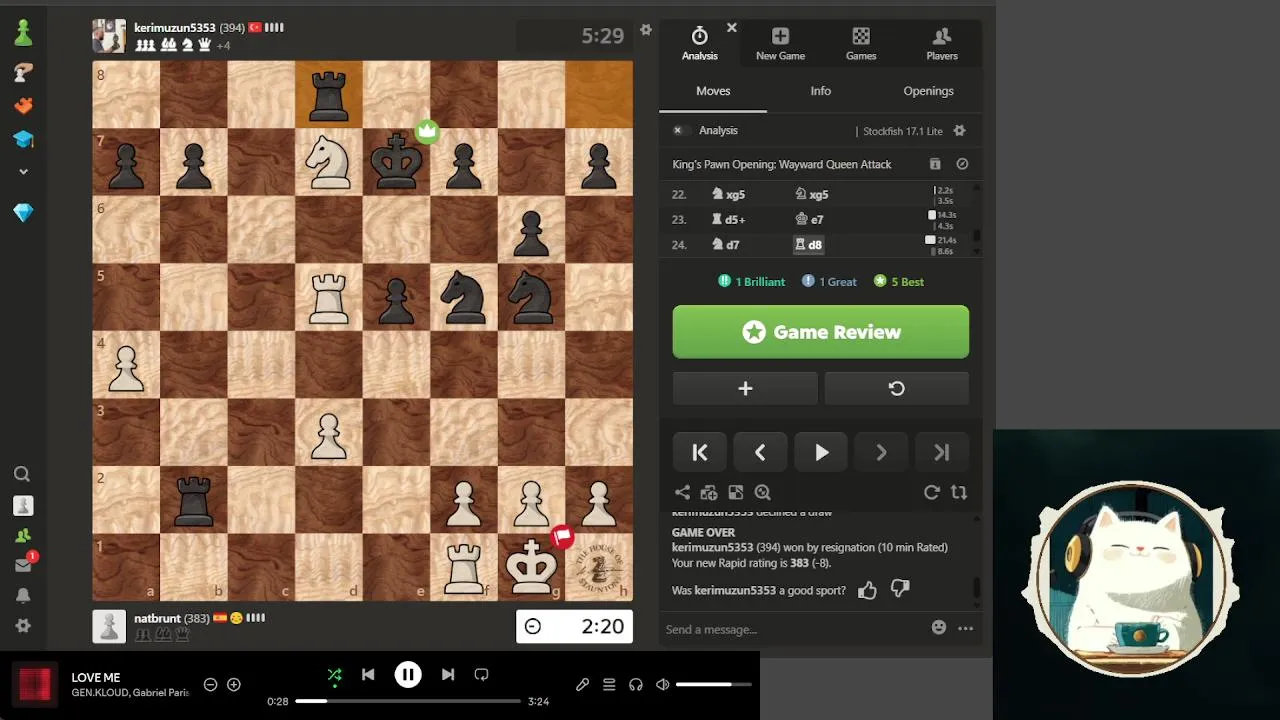Click the rematch circular arrow button
1280x720 pixels.
[x=897, y=389]
